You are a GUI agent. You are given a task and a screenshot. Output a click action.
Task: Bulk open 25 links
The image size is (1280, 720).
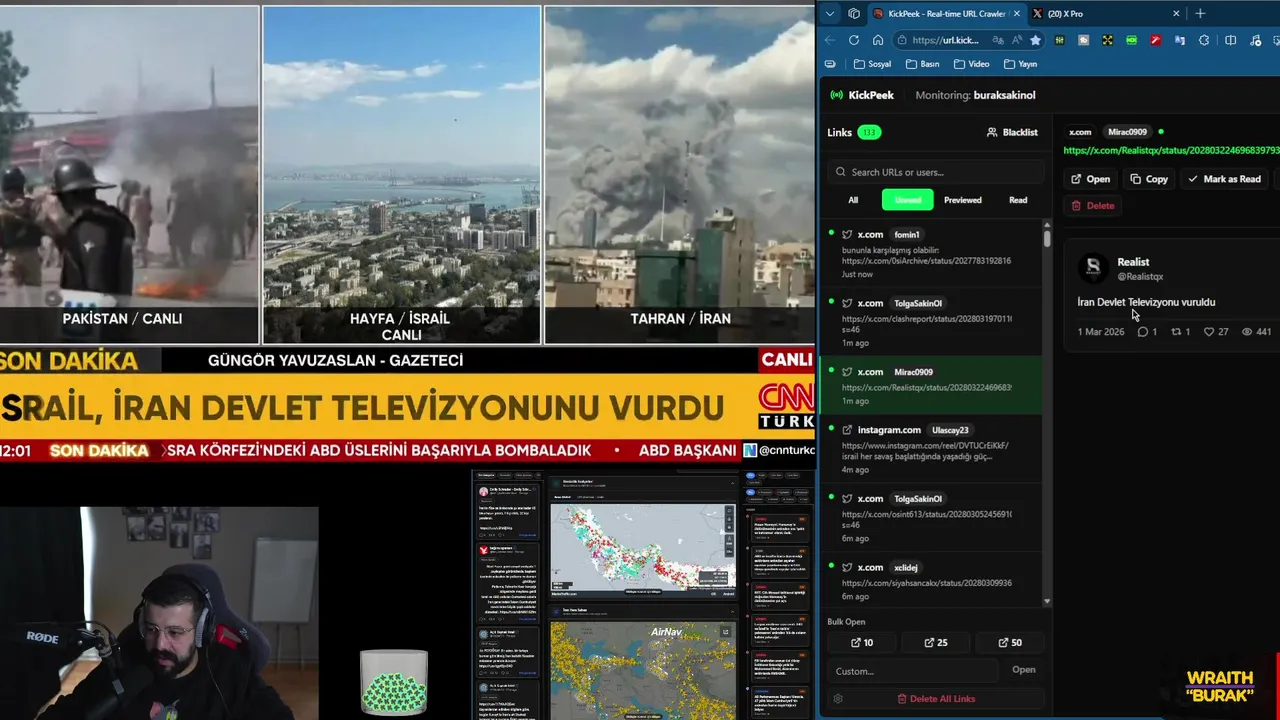pyautogui.click(x=936, y=643)
